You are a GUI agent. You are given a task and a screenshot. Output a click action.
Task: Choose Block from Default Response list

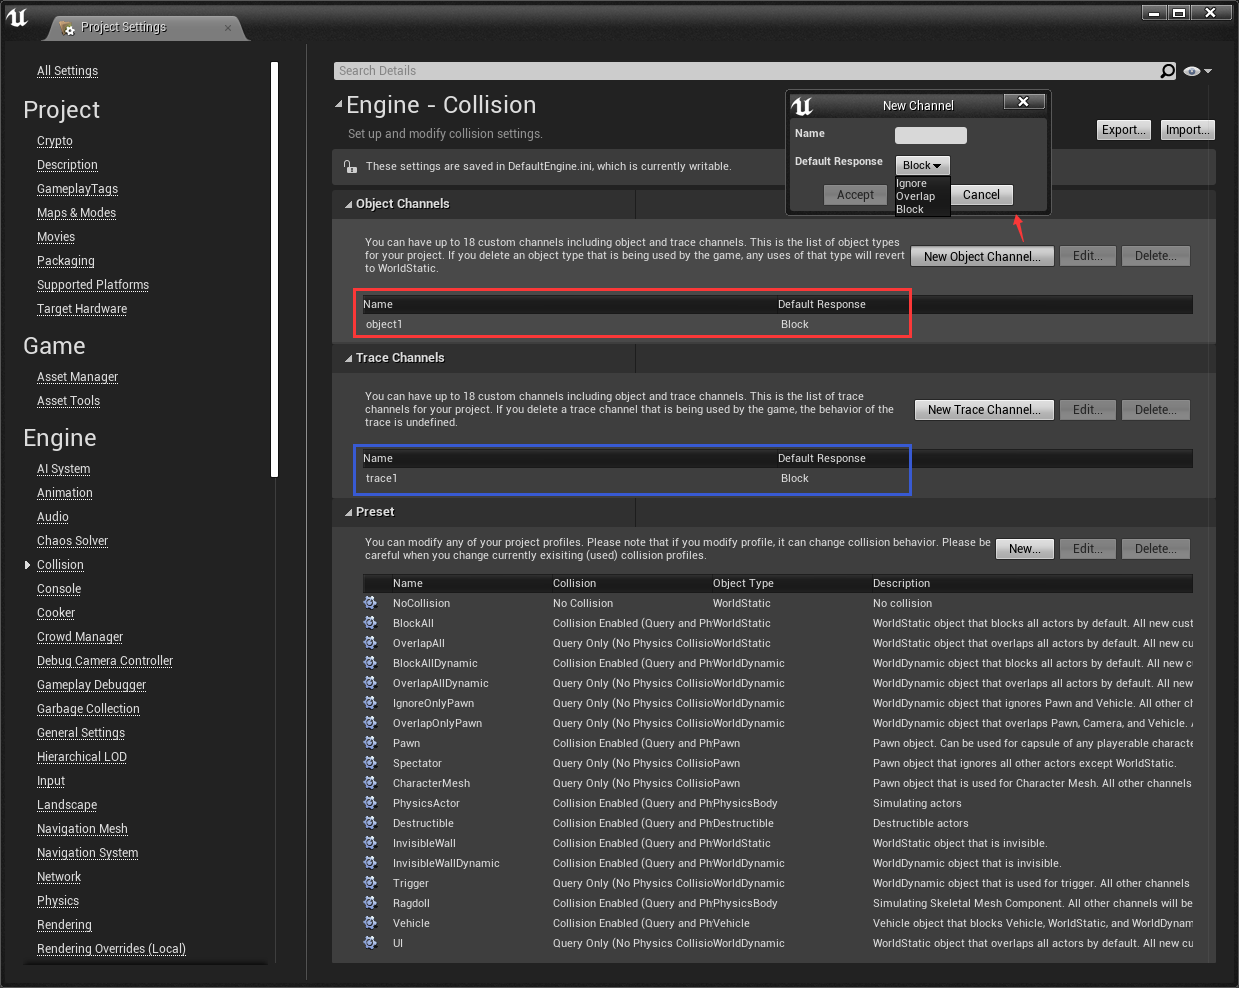click(910, 210)
